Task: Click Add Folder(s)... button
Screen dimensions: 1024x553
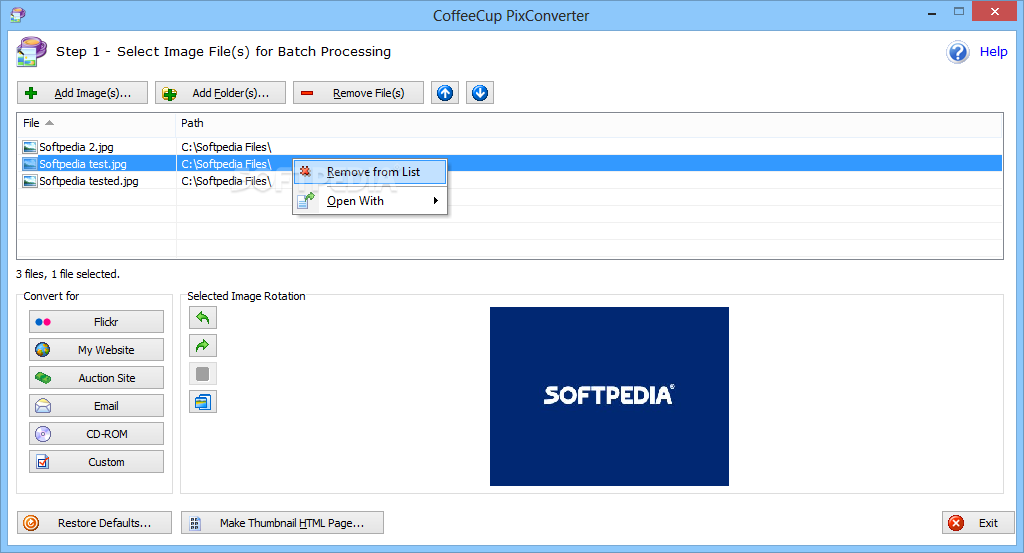Action: click(x=220, y=93)
